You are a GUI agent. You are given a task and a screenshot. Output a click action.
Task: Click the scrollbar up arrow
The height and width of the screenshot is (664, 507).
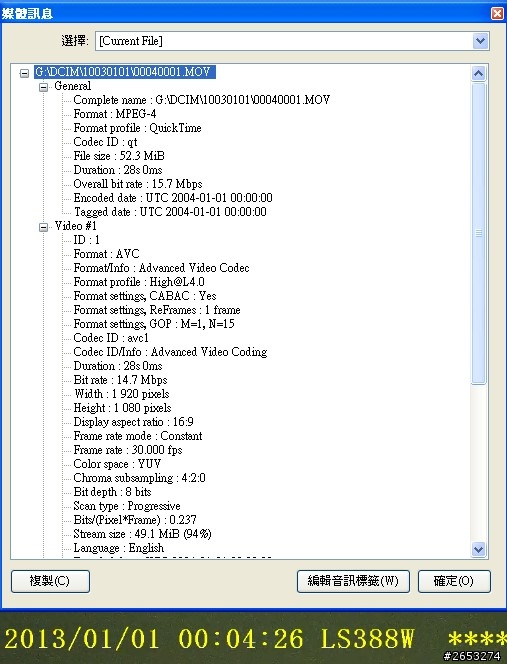pyautogui.click(x=479, y=74)
